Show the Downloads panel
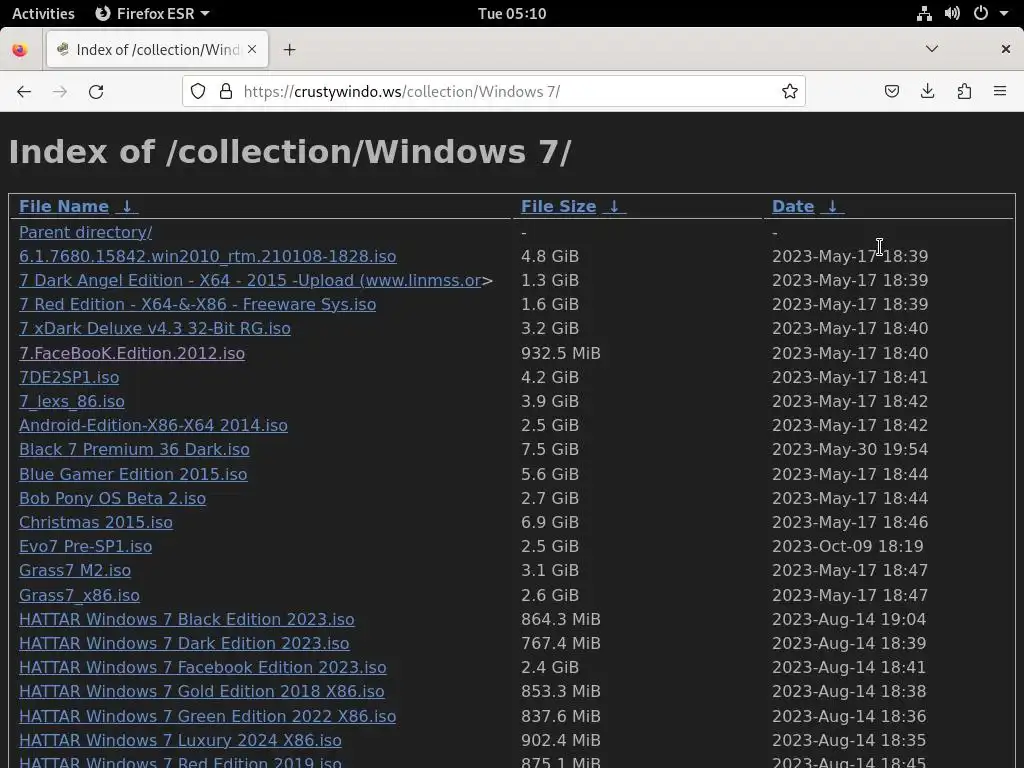This screenshot has height=768, width=1024. tap(927, 91)
